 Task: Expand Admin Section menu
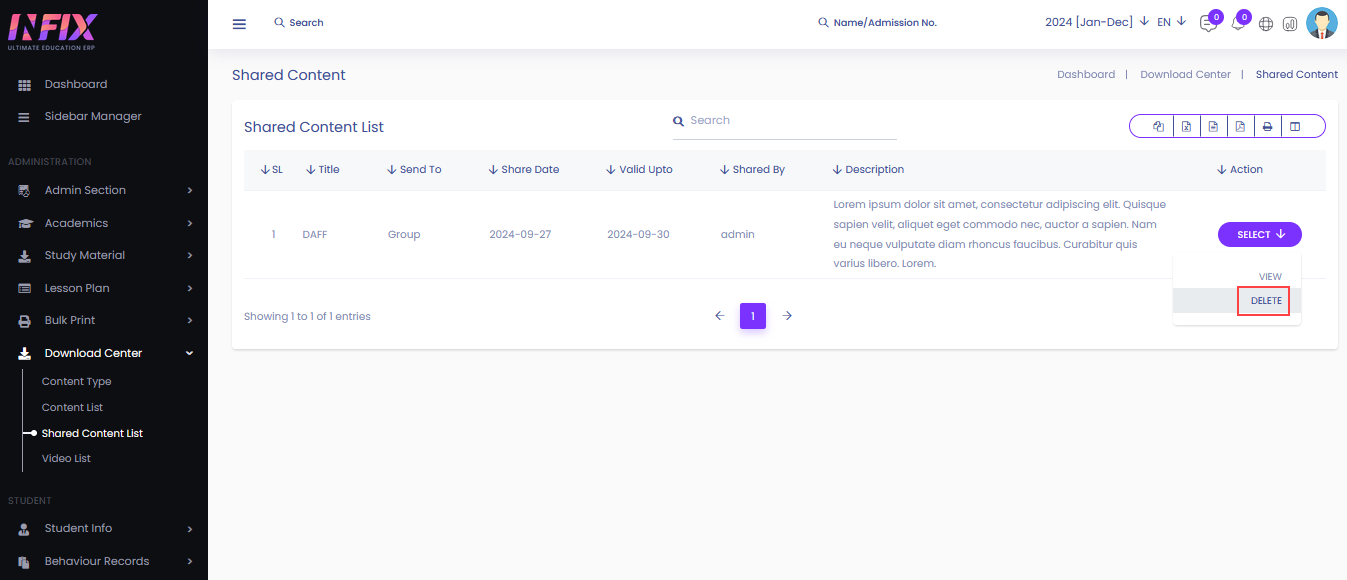pyautogui.click(x=104, y=190)
